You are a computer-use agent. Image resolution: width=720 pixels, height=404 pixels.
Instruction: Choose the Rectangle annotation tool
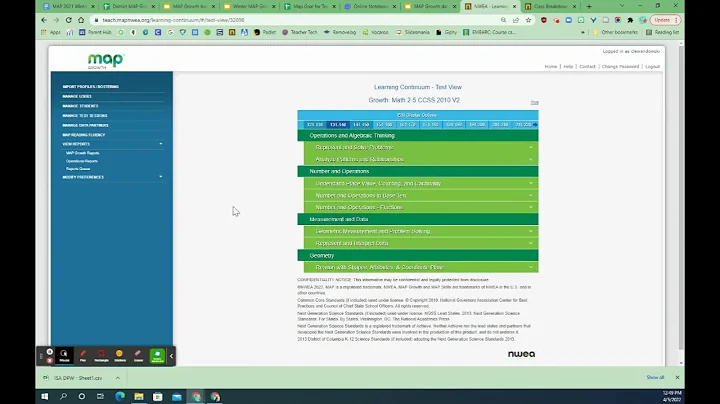pos(101,355)
